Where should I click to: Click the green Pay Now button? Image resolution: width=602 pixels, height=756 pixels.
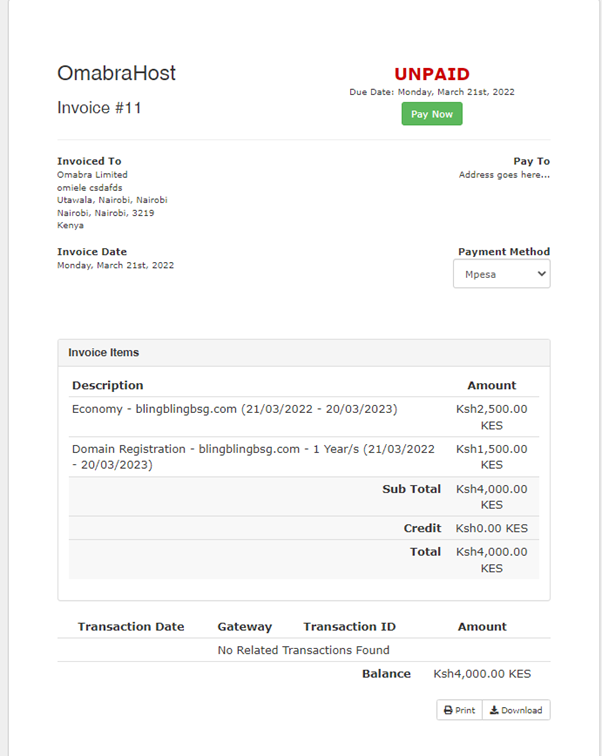point(432,114)
